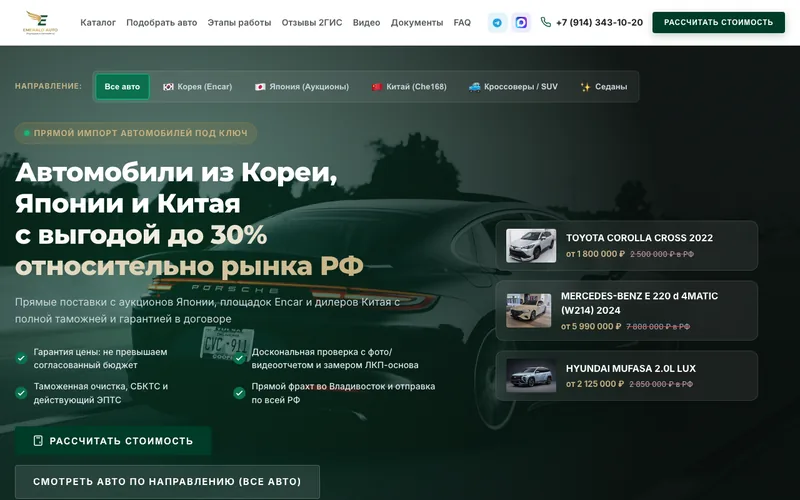
Task: Click text Таможенная очистка, СБКТС и ЭПТС
Action: pyautogui.click(x=101, y=393)
